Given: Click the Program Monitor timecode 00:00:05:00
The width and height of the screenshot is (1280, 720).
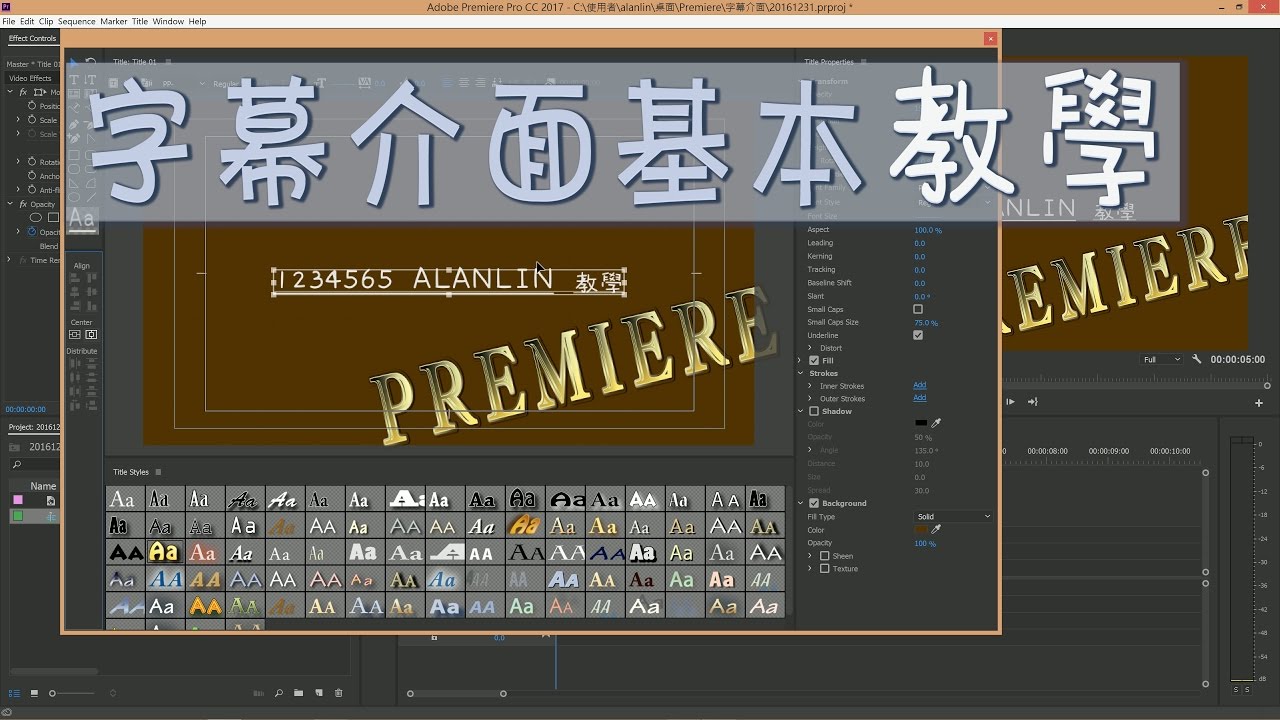Looking at the screenshot, I should tap(1238, 359).
